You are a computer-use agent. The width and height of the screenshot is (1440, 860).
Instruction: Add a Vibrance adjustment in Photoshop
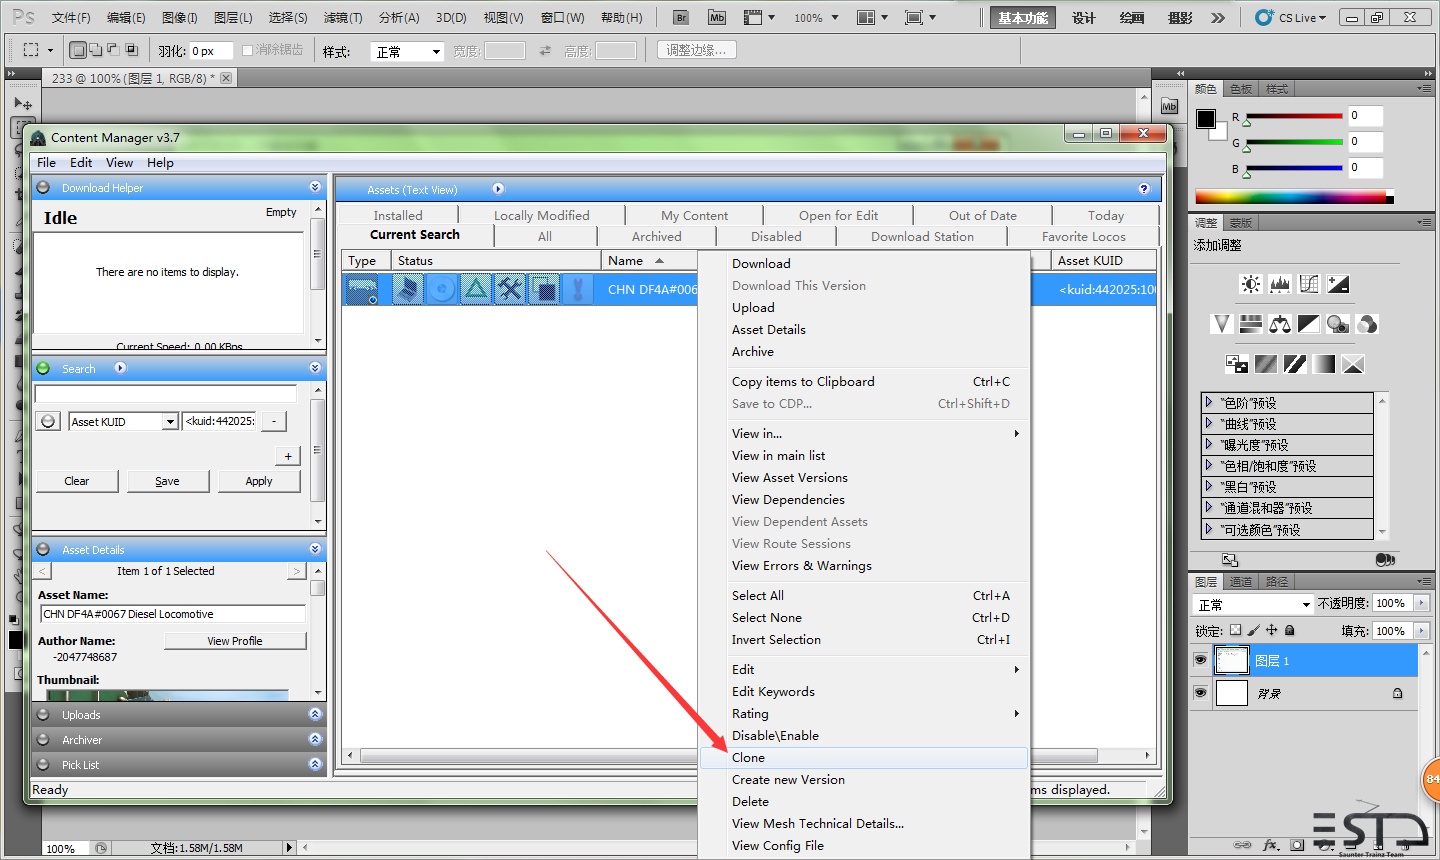pyautogui.click(x=1221, y=324)
